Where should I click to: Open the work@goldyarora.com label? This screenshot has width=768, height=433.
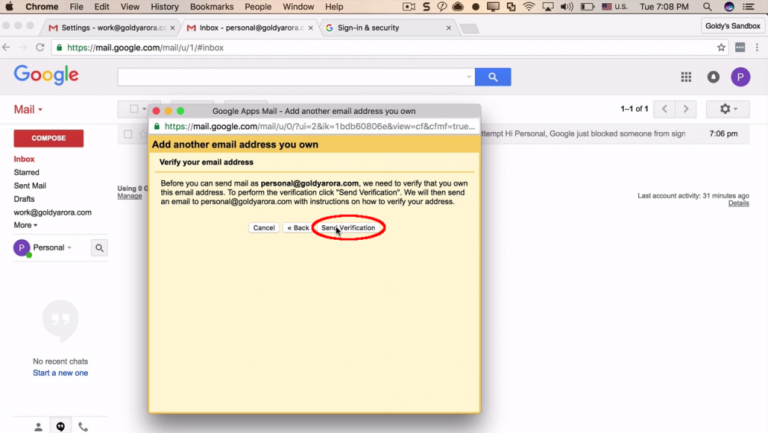pyautogui.click(x=52, y=212)
